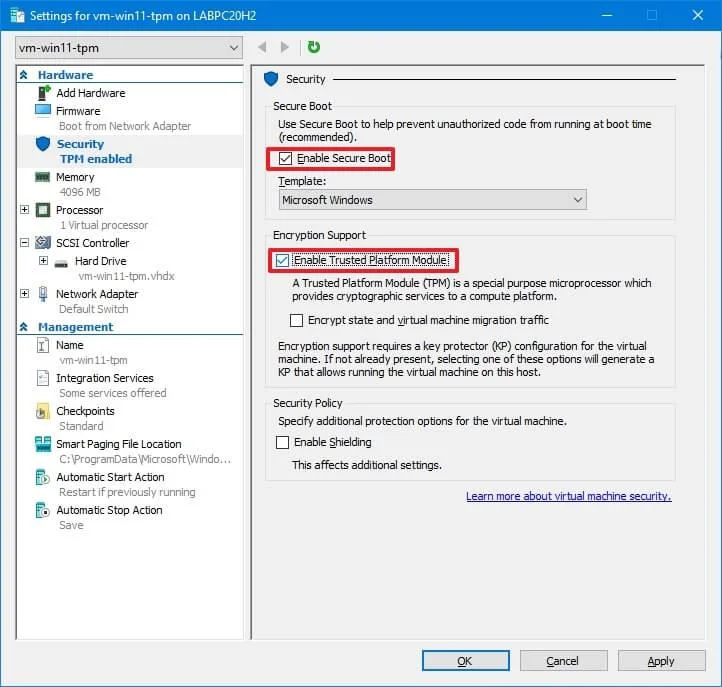
Task: Select the Checkpoints settings item
Action: (85, 411)
